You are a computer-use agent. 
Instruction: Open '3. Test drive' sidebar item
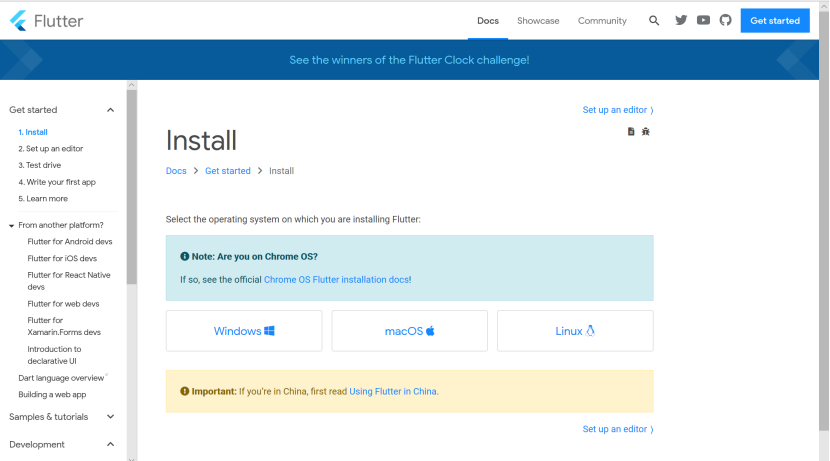click(40, 165)
